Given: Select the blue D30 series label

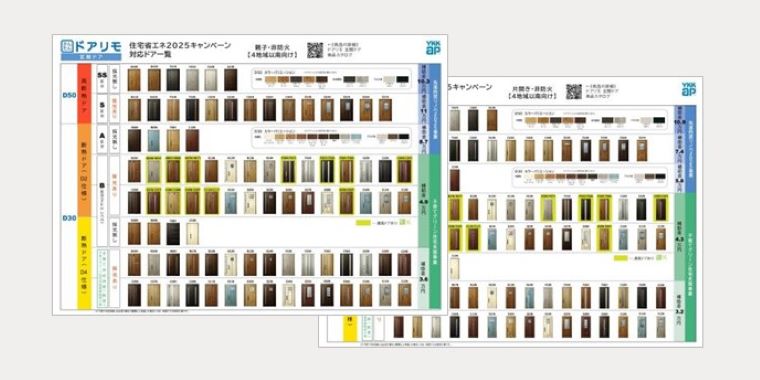Looking at the screenshot, I should 69,218.
